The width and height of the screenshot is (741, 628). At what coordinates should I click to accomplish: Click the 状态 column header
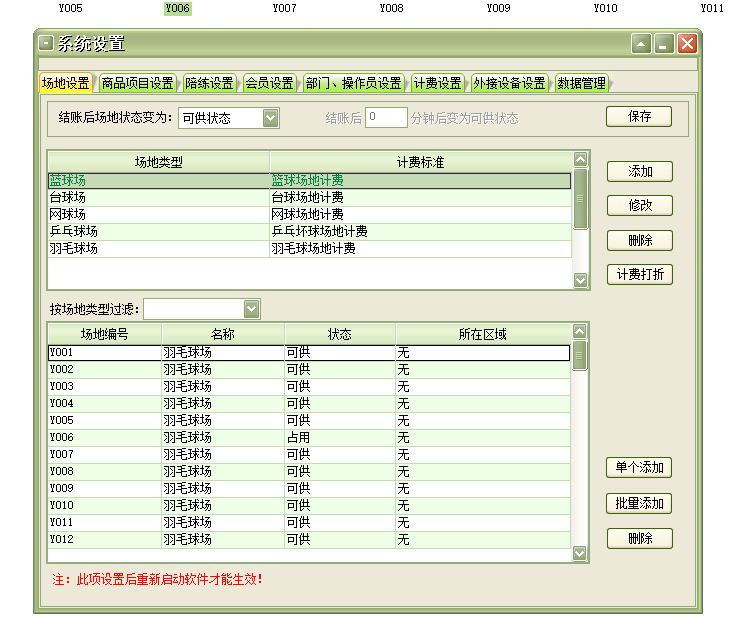(340, 334)
